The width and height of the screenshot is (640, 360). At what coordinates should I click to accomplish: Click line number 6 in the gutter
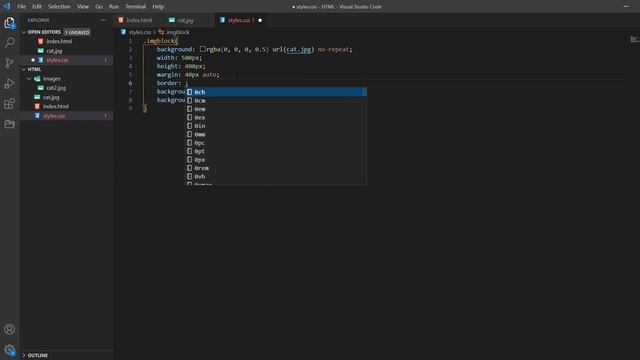tap(130, 83)
